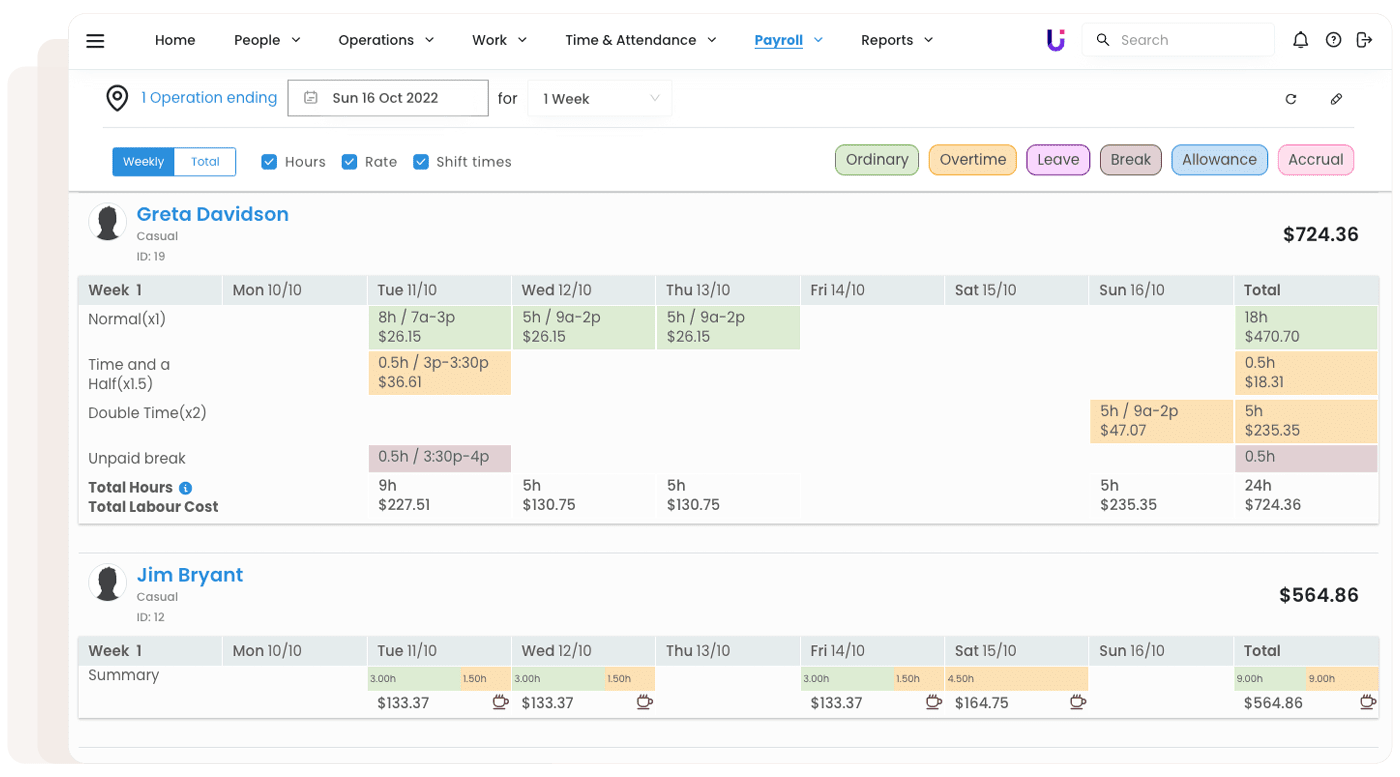The image size is (1400, 777).
Task: Click the notifications bell icon
Action: (x=1300, y=39)
